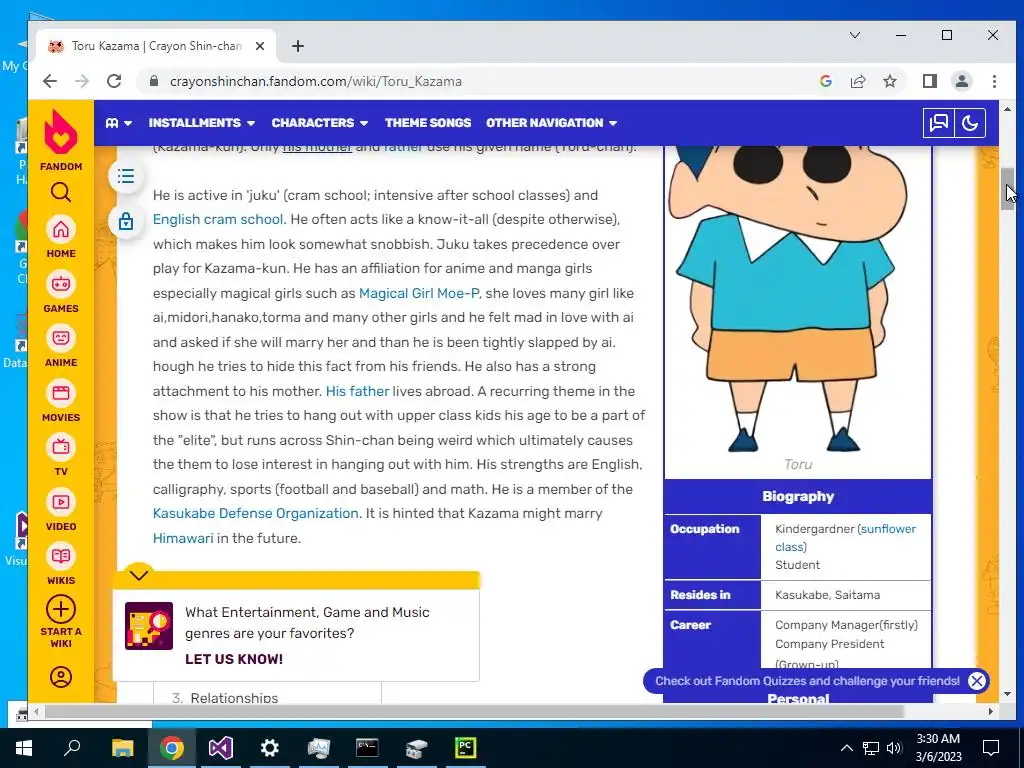1024x768 pixels.
Task: Open the user profile icon in sidebar
Action: coord(61,677)
